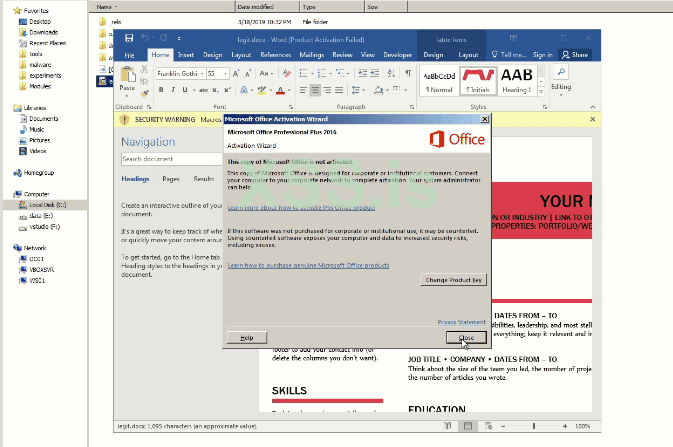
Task: Open the Franklin Gothic font name dropdown
Action: point(202,74)
